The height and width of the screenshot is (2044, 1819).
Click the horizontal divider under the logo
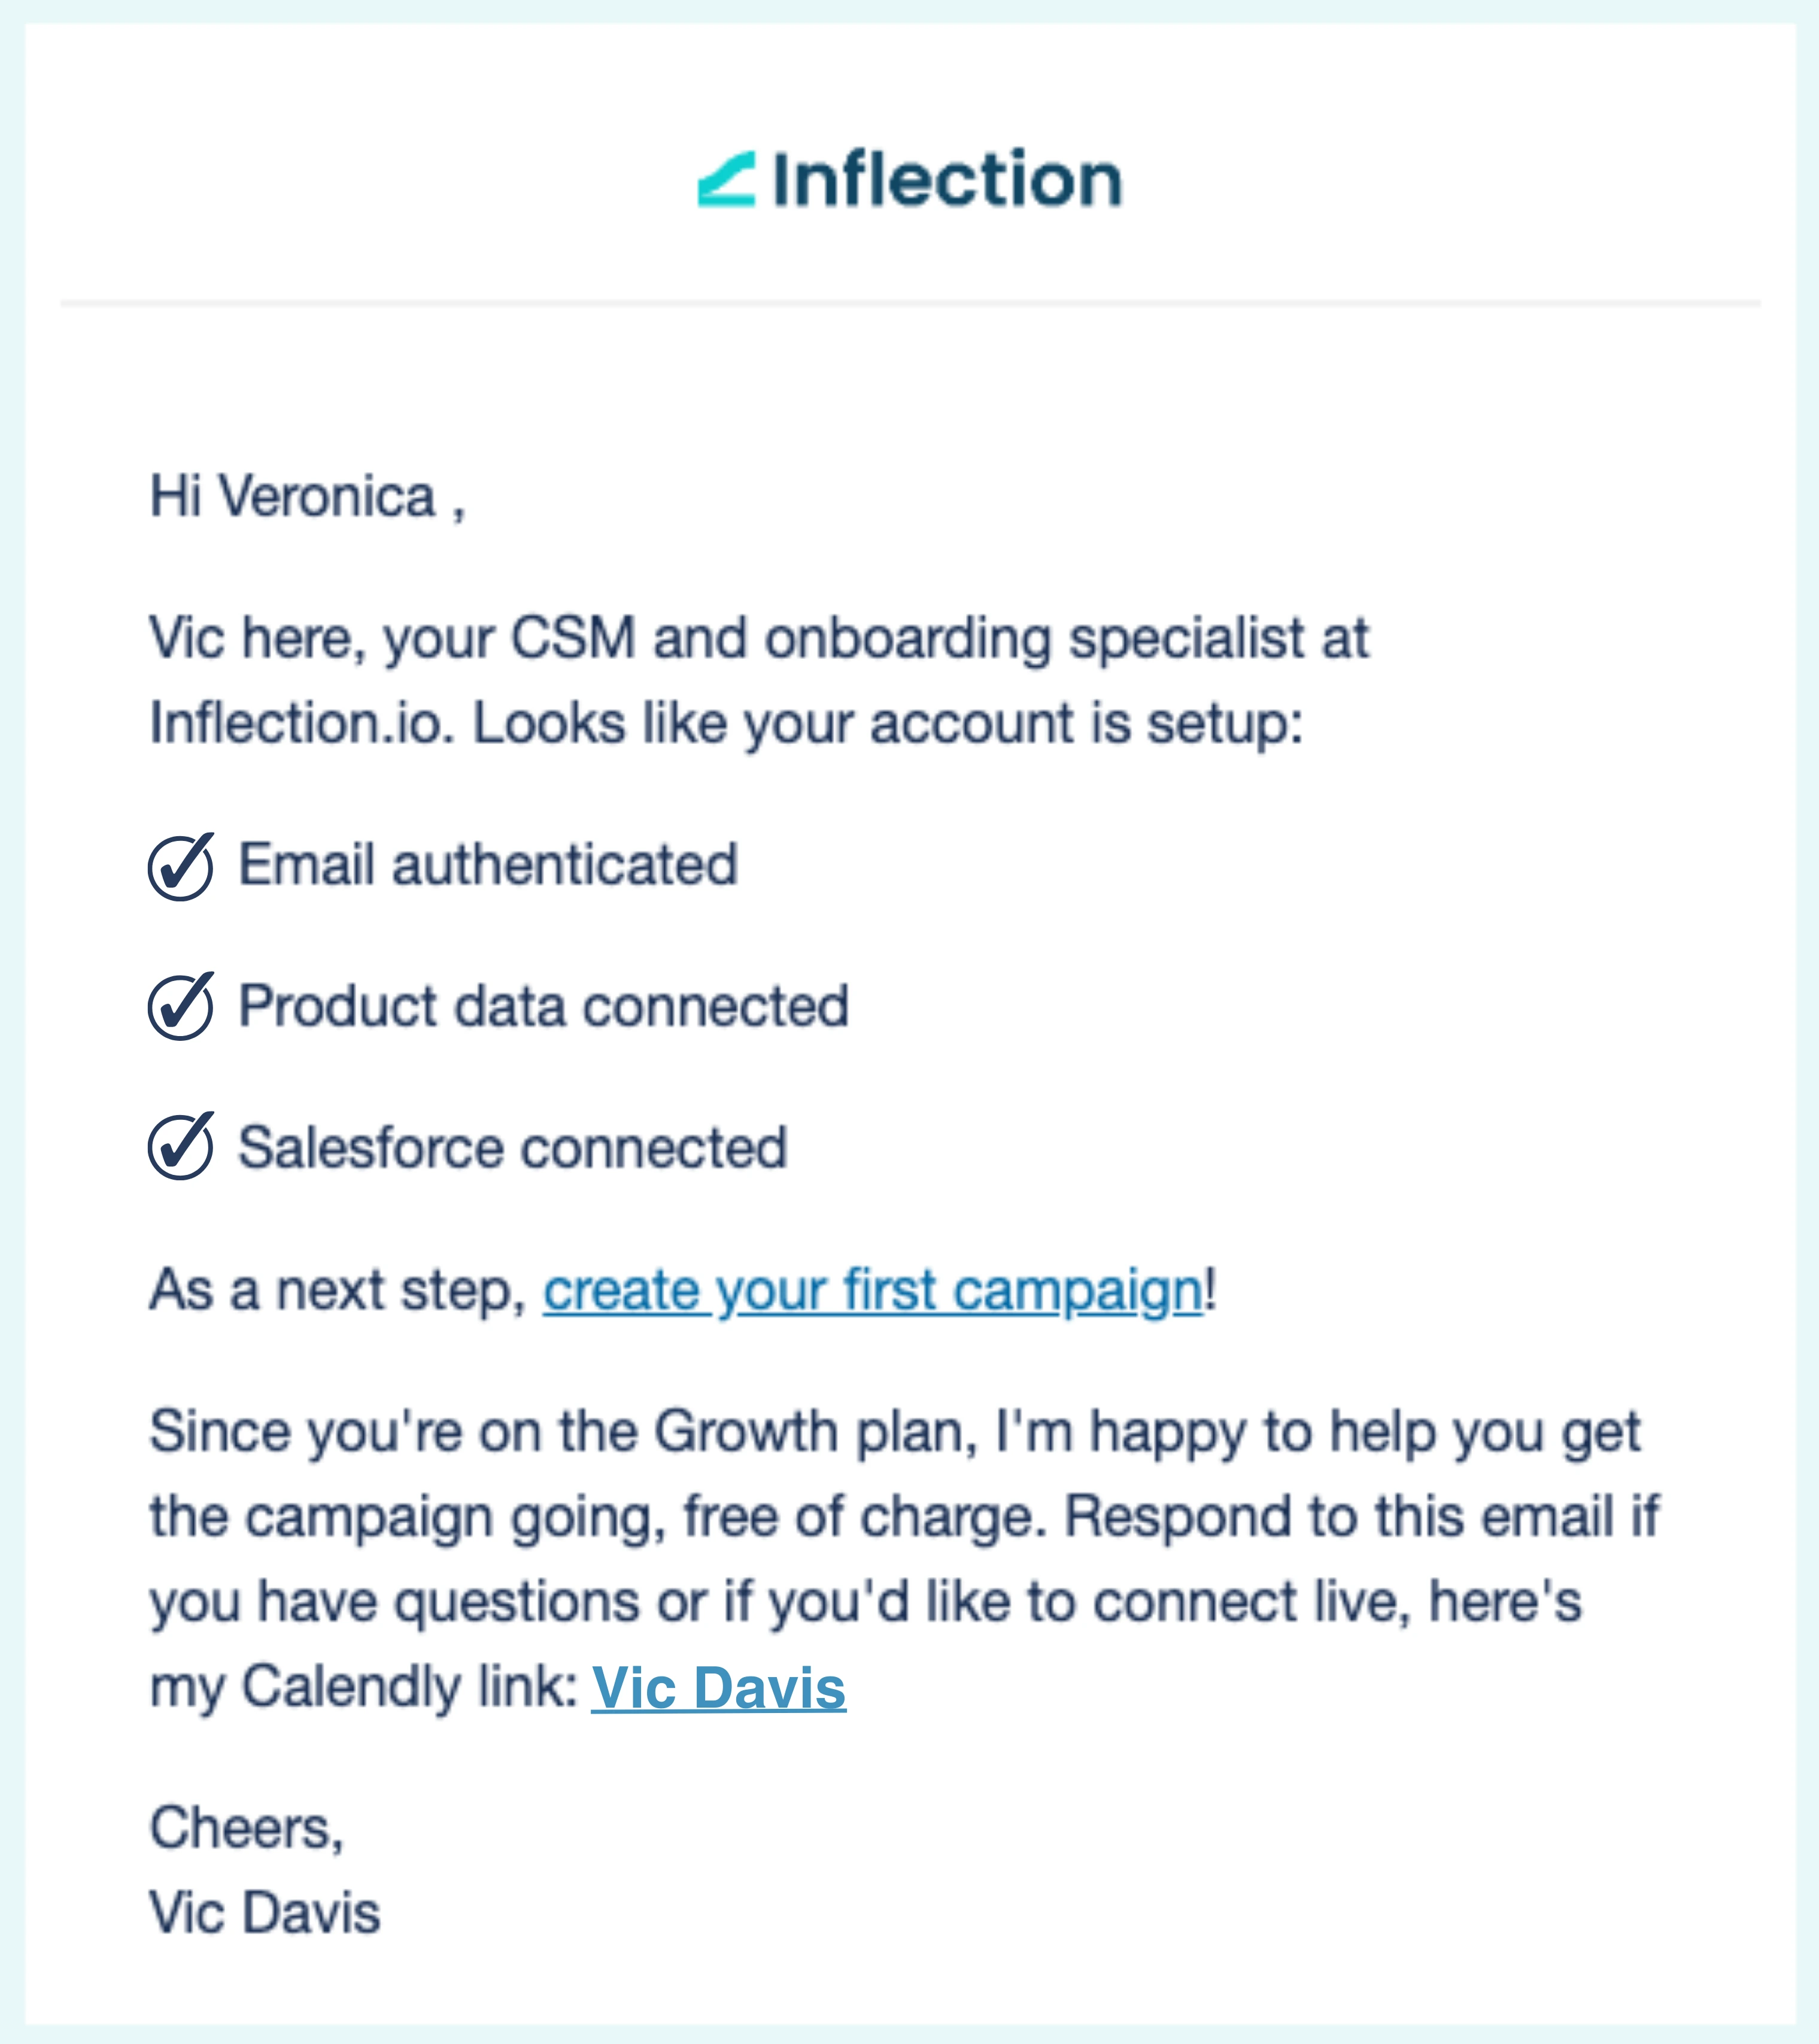(910, 302)
